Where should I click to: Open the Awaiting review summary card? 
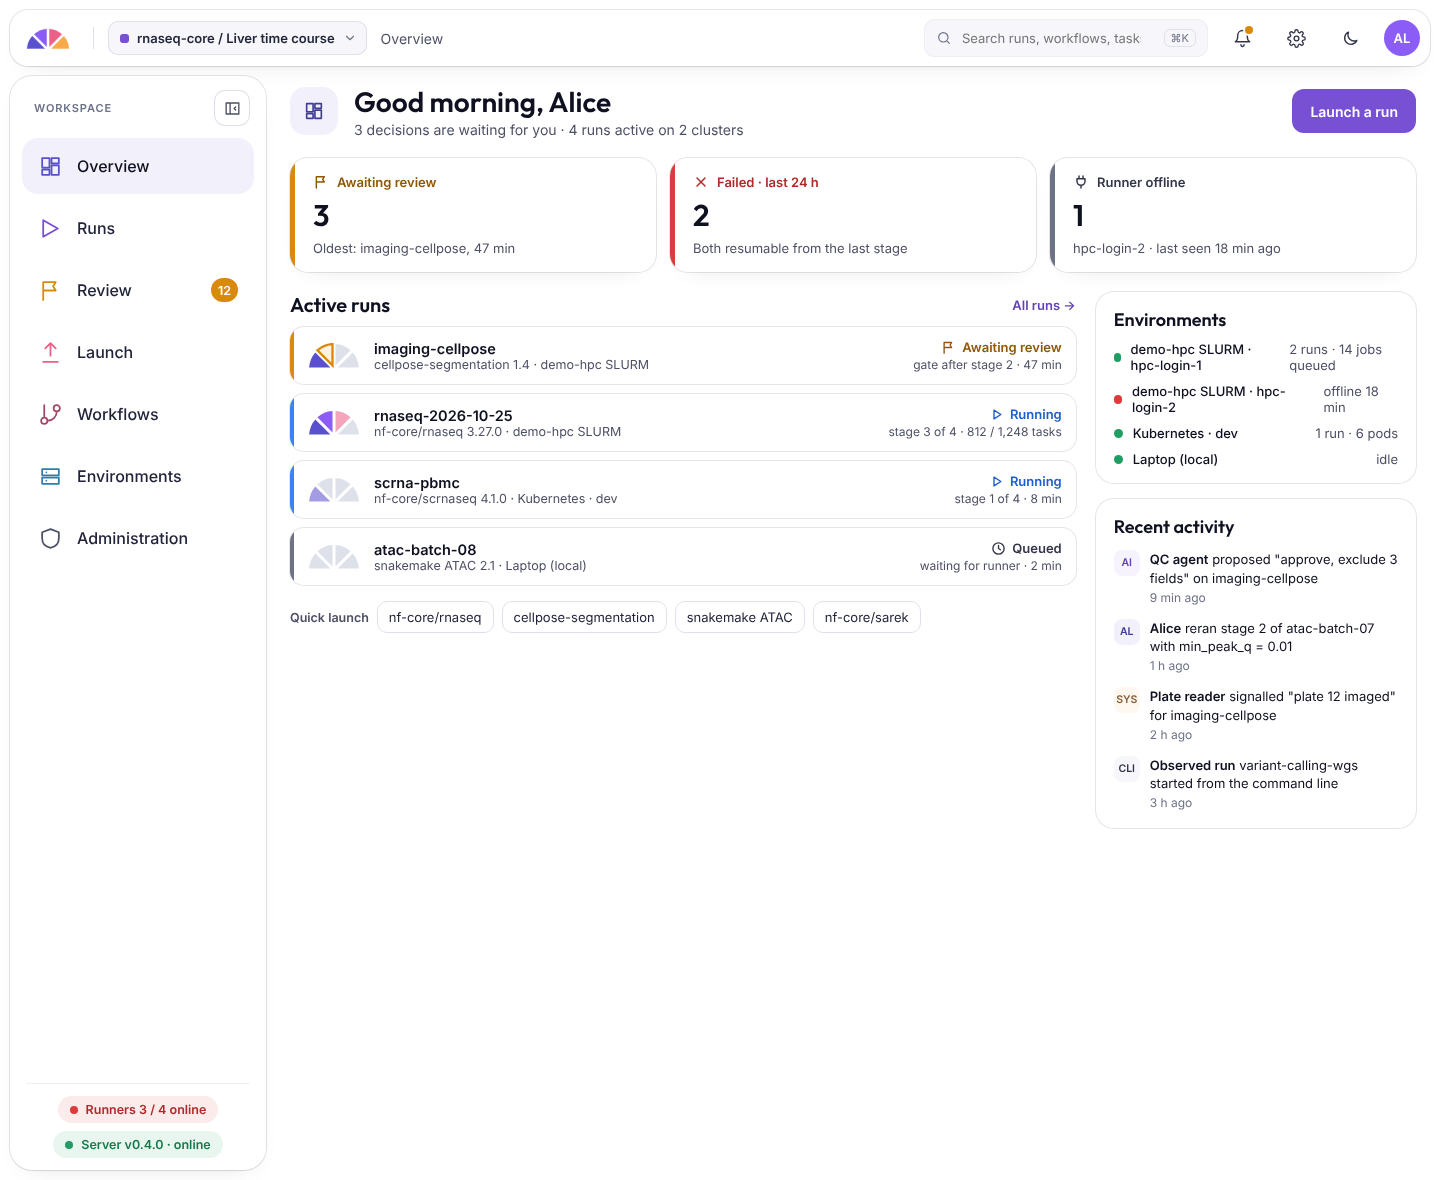click(473, 215)
